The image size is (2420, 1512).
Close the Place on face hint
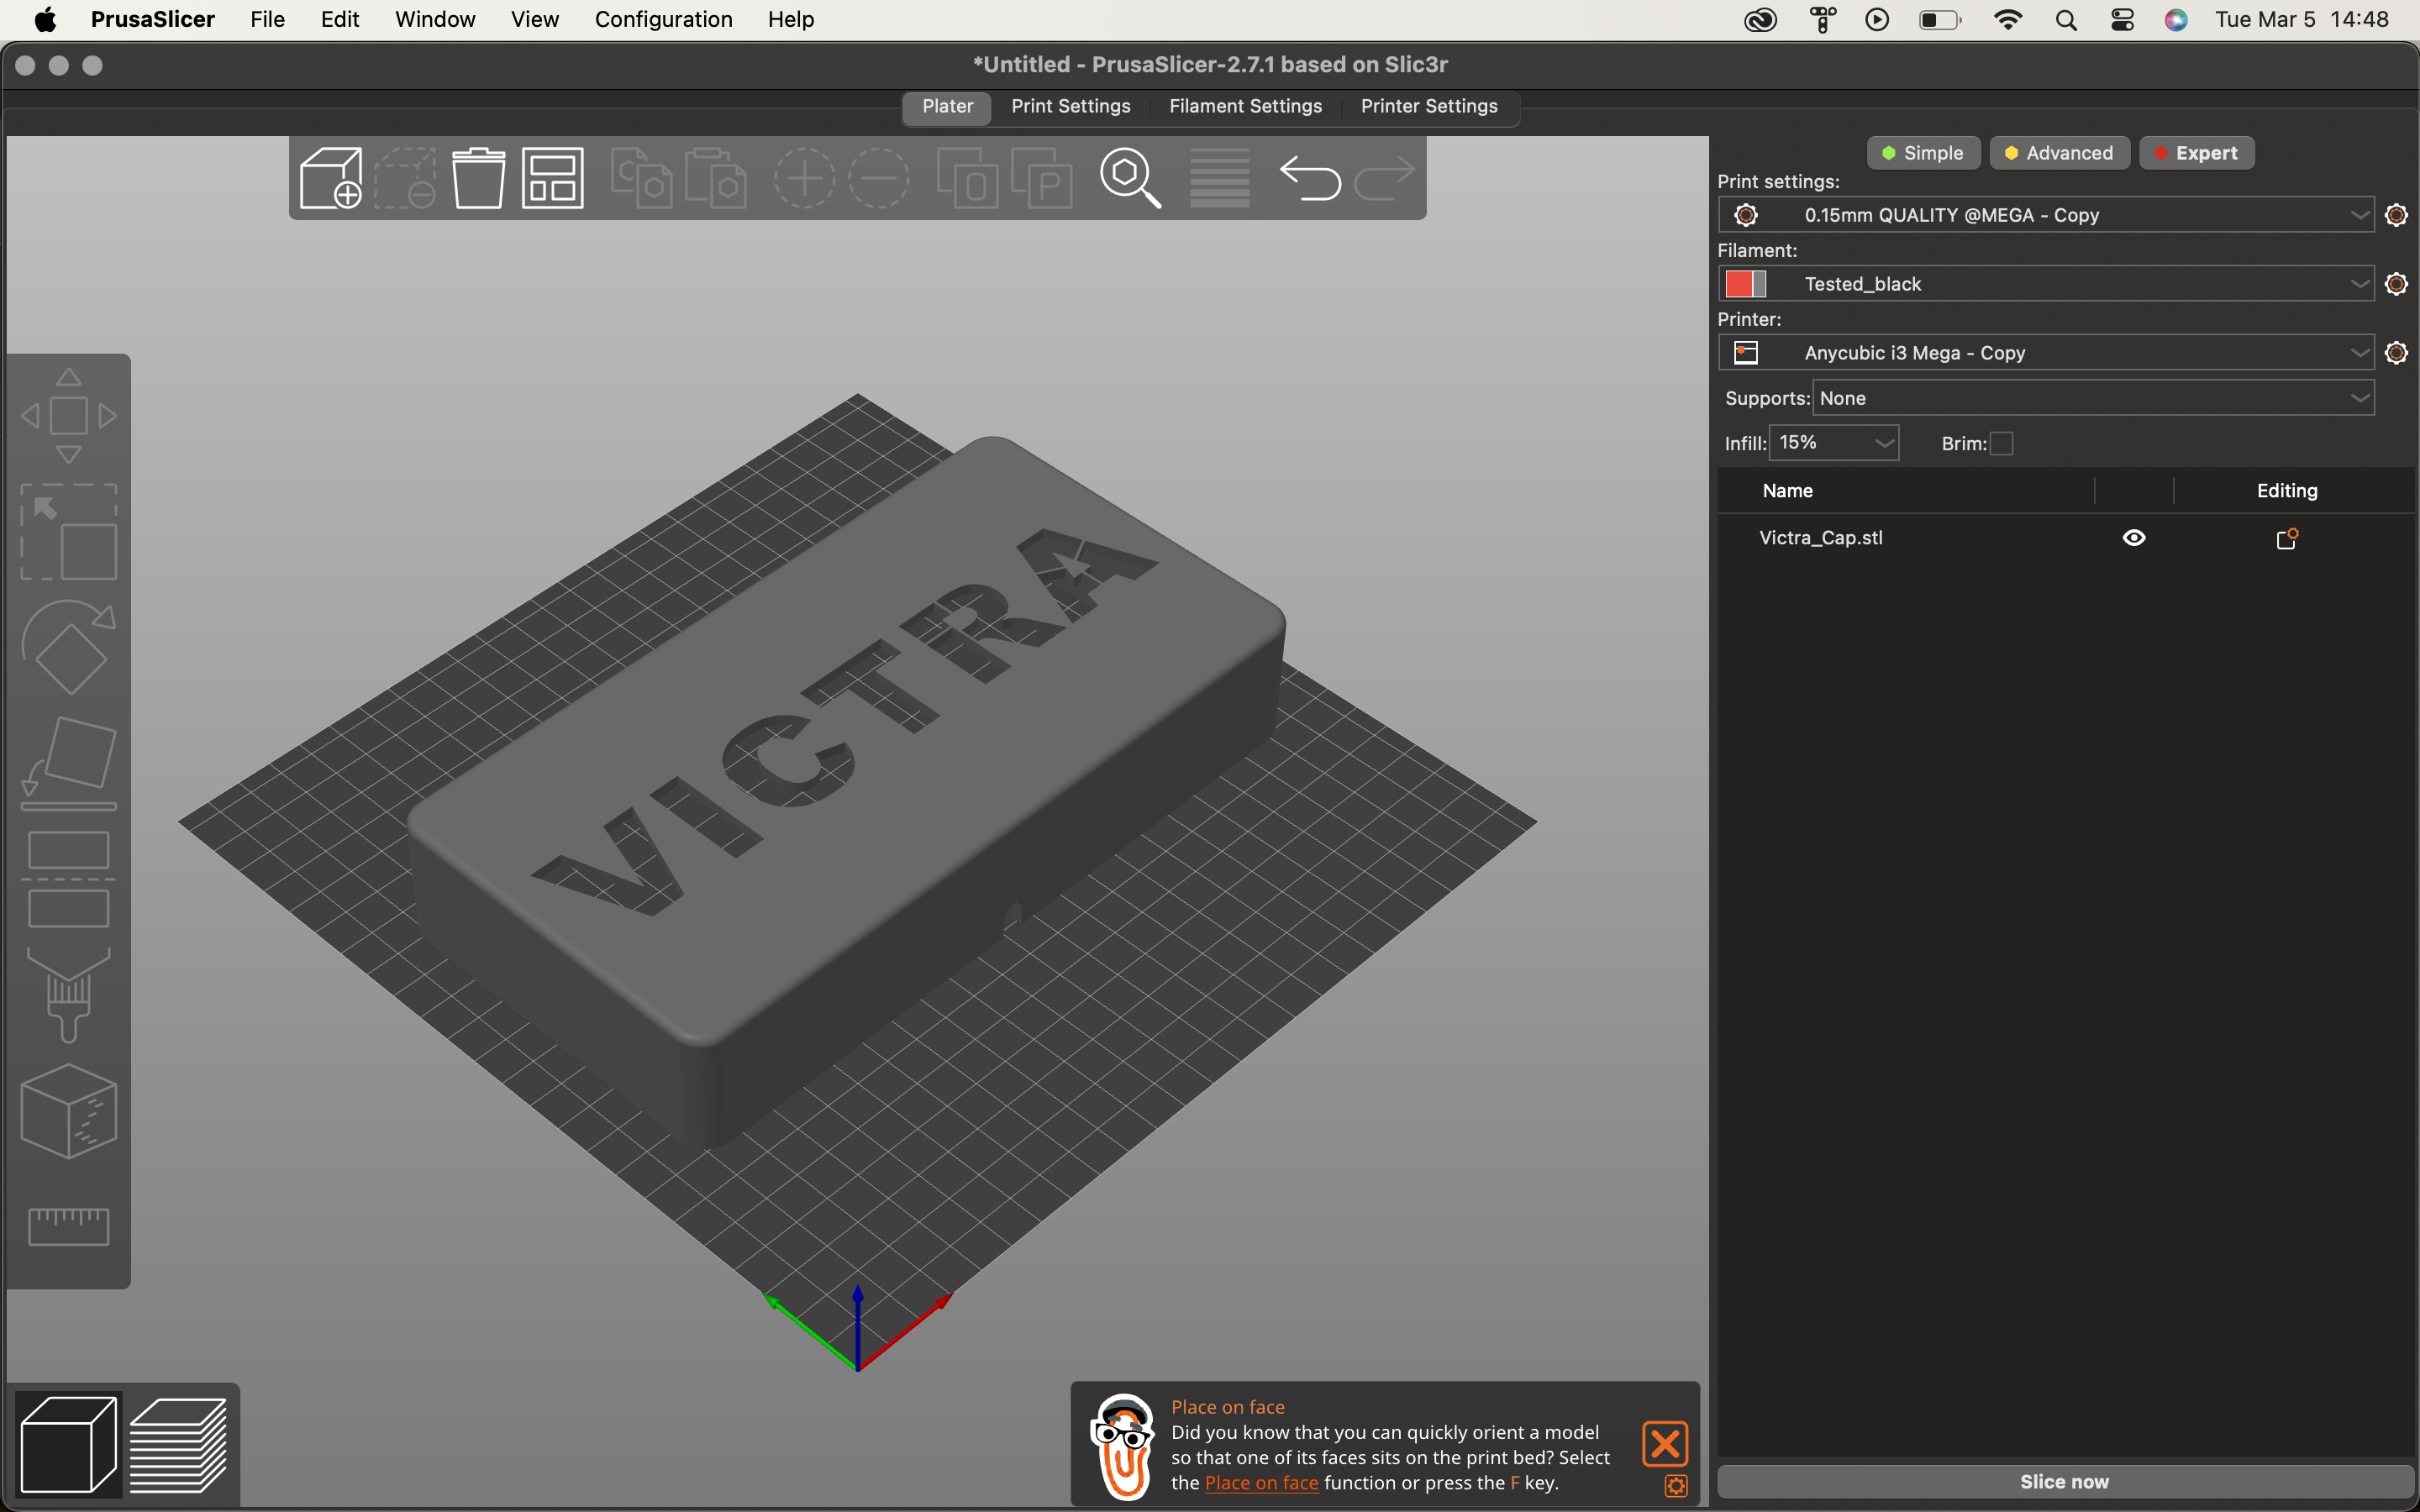pyautogui.click(x=1665, y=1444)
